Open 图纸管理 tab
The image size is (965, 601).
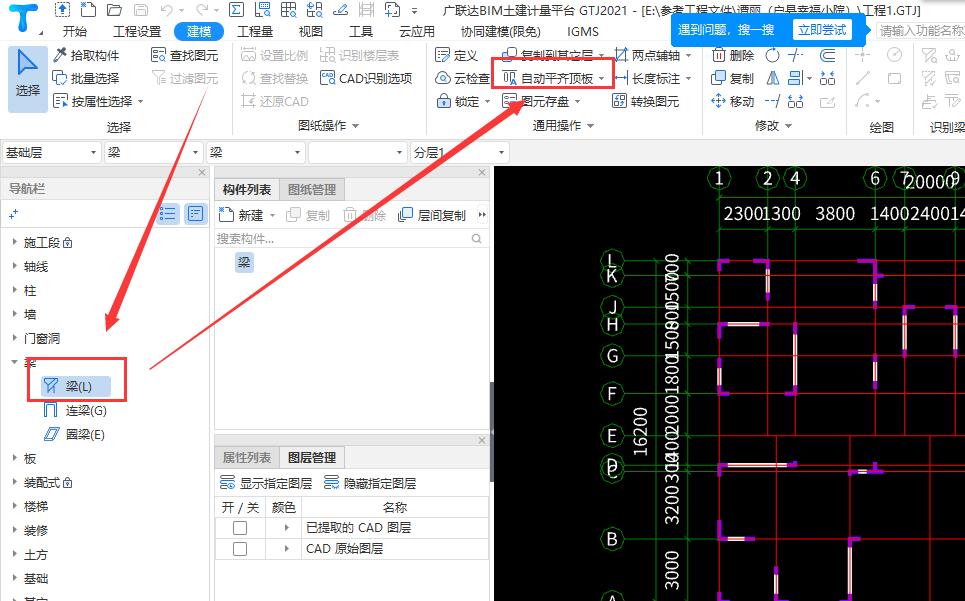(x=312, y=189)
